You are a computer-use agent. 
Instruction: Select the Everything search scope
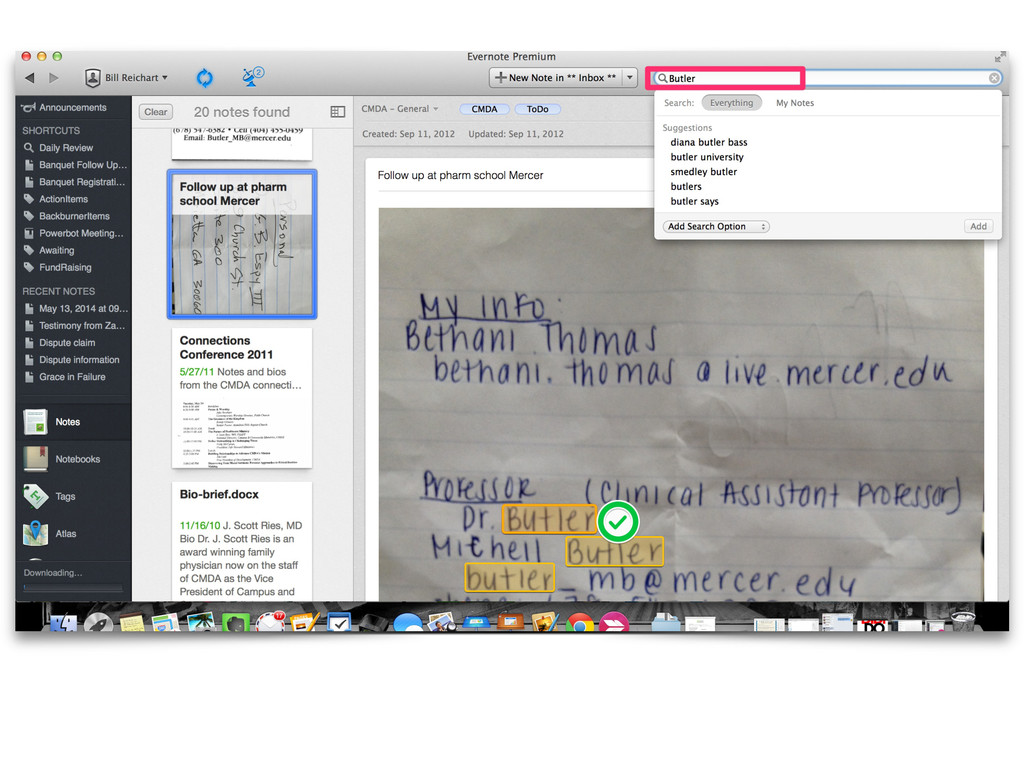tap(731, 103)
